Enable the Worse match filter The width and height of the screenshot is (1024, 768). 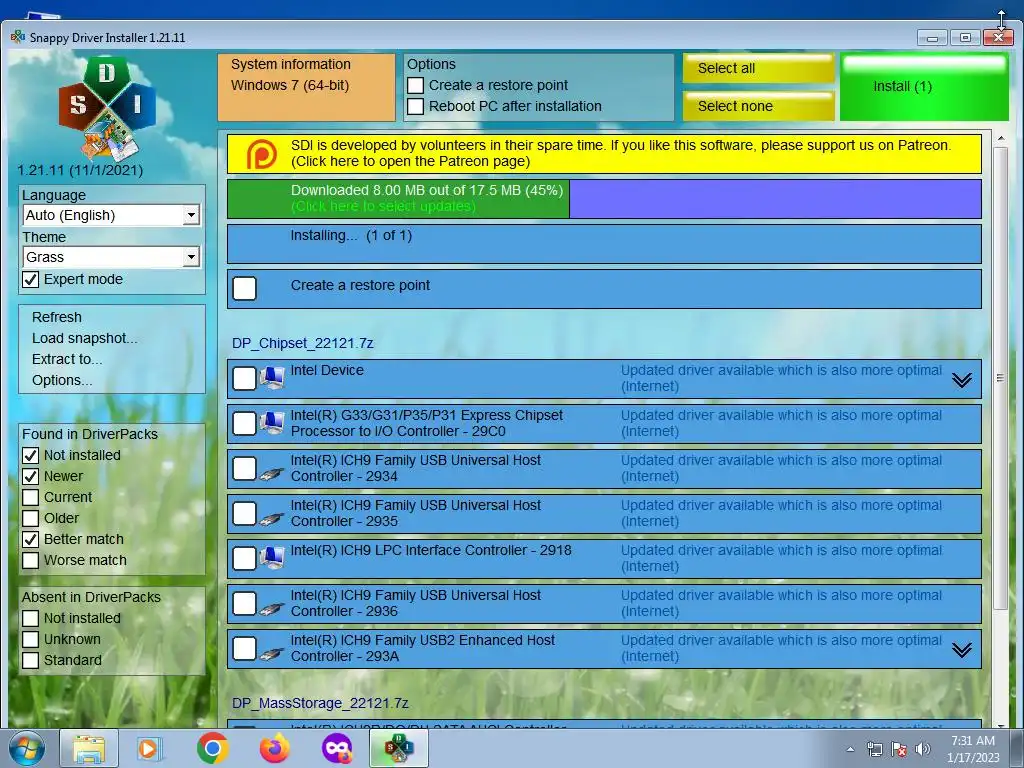pyautogui.click(x=31, y=560)
